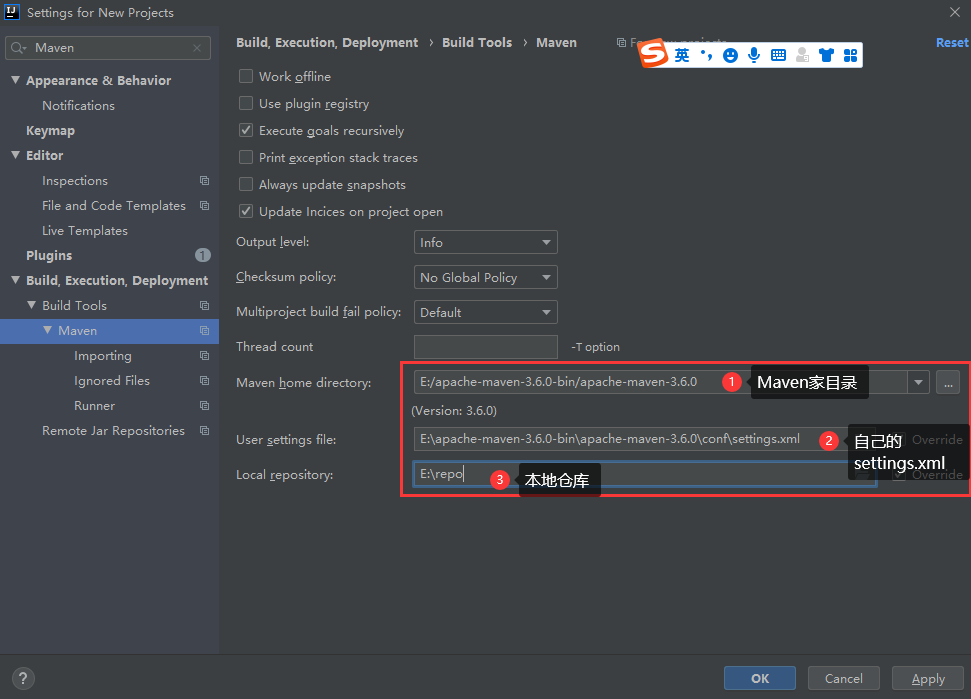Switch Sogou language mode via 英 icon
Screen dimensions: 971x699
point(682,55)
